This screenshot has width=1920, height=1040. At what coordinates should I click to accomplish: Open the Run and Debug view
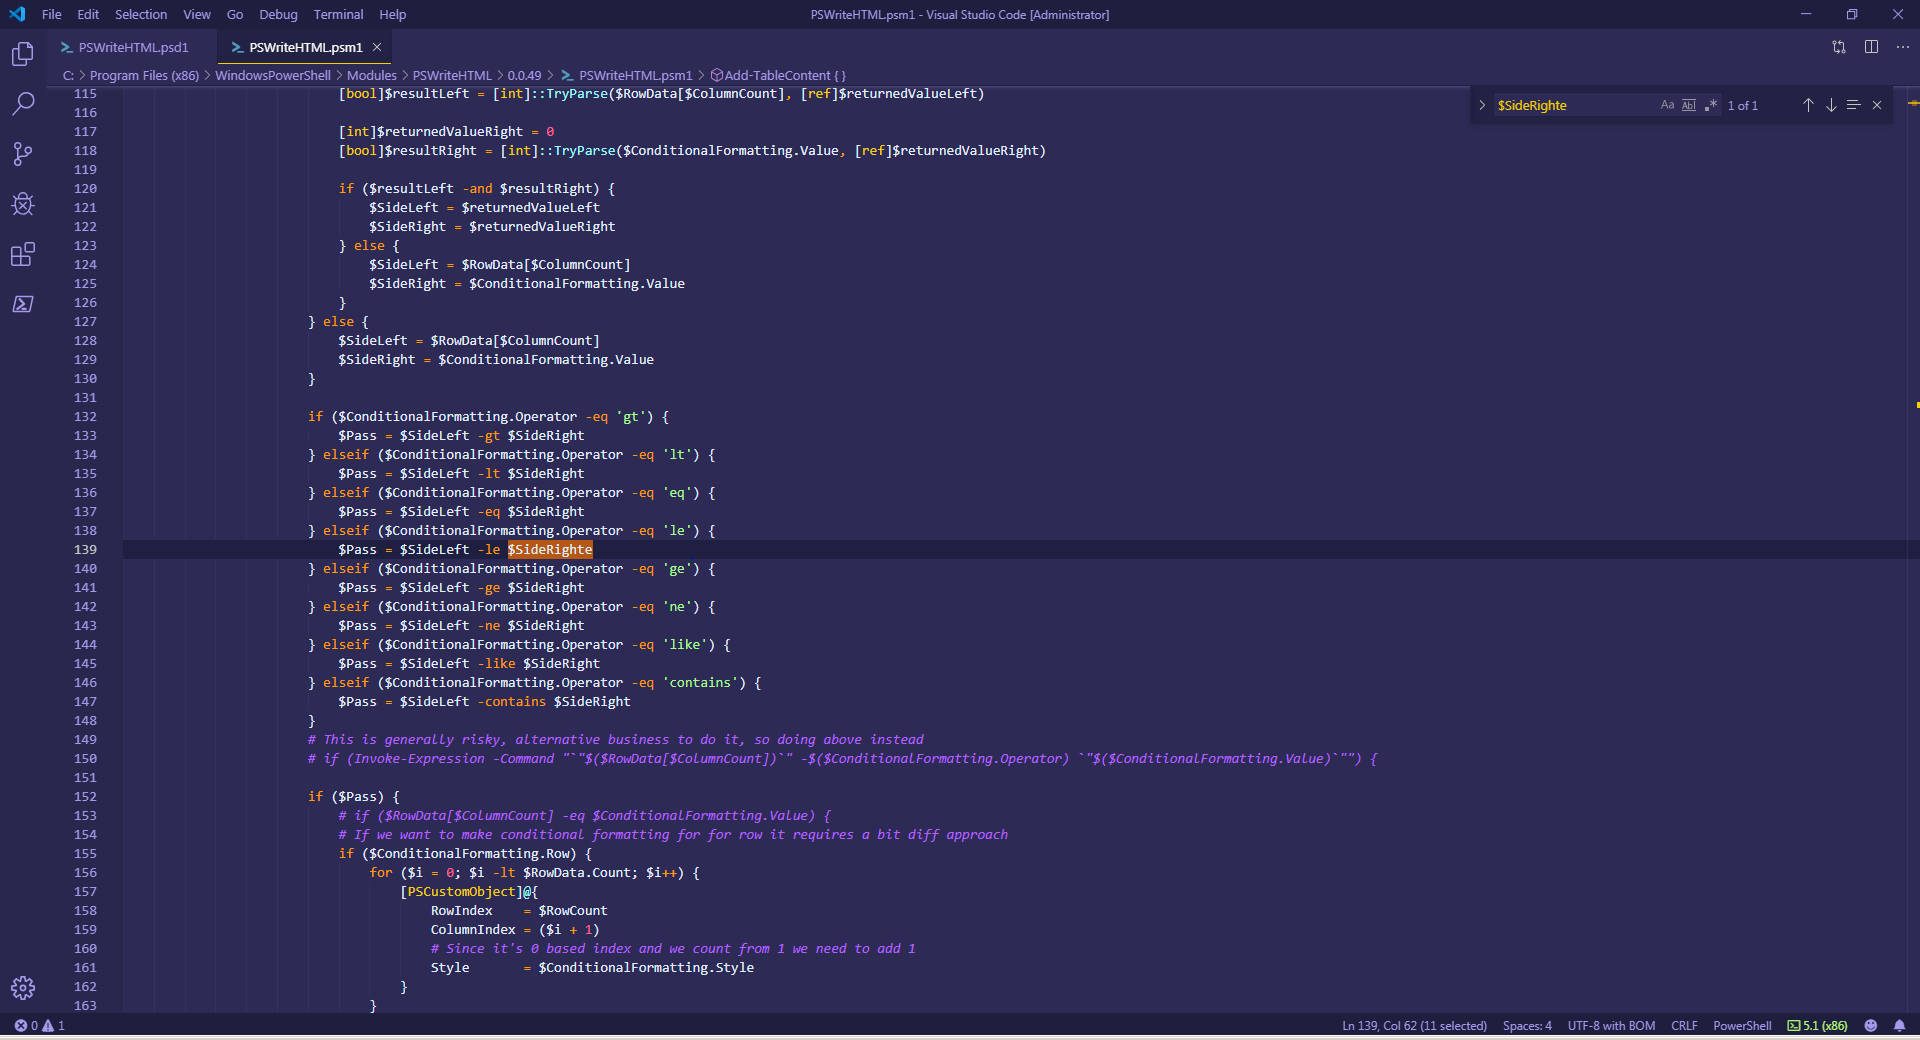coord(22,204)
